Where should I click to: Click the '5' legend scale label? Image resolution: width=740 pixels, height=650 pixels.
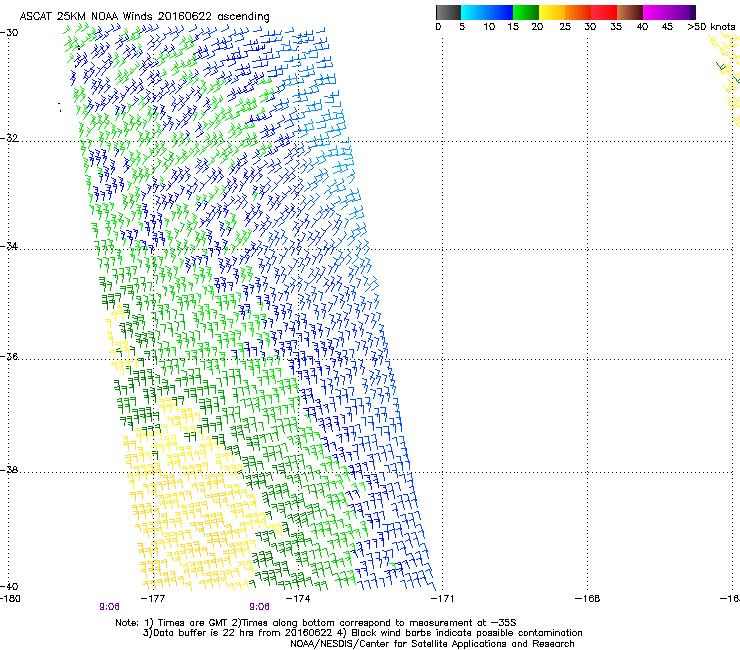462,27
